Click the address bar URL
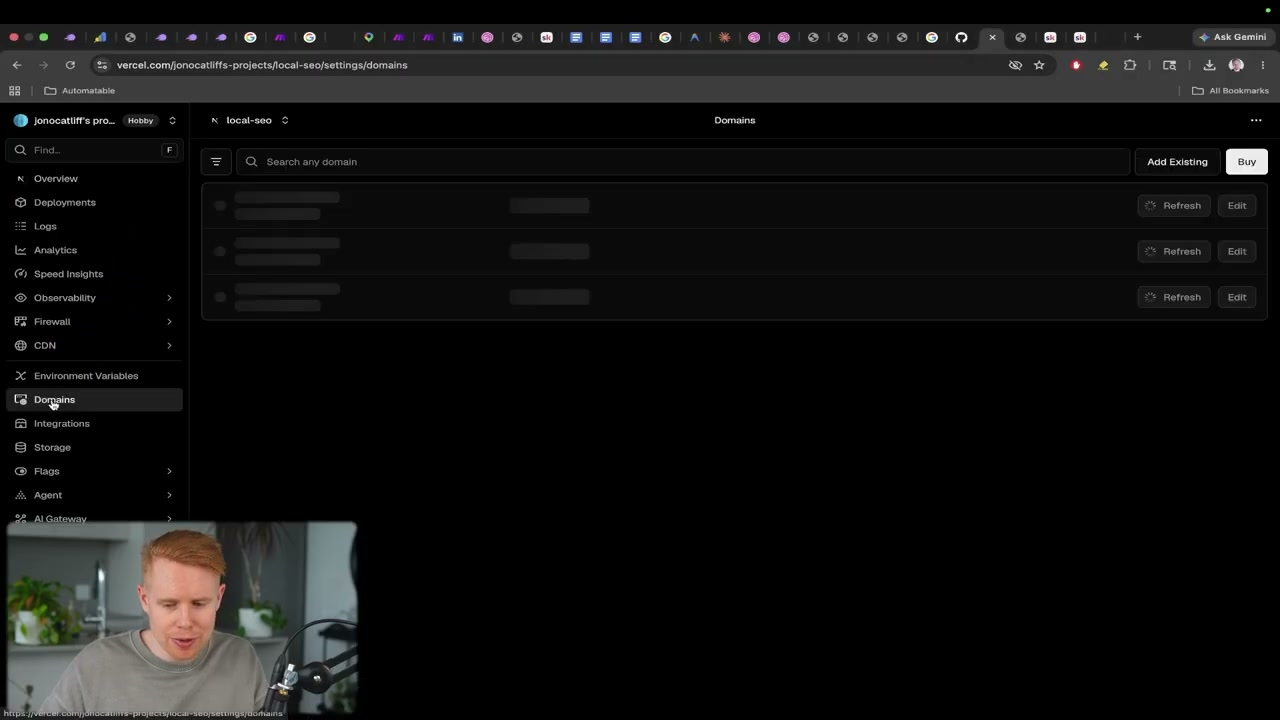1280x720 pixels. tap(262, 65)
